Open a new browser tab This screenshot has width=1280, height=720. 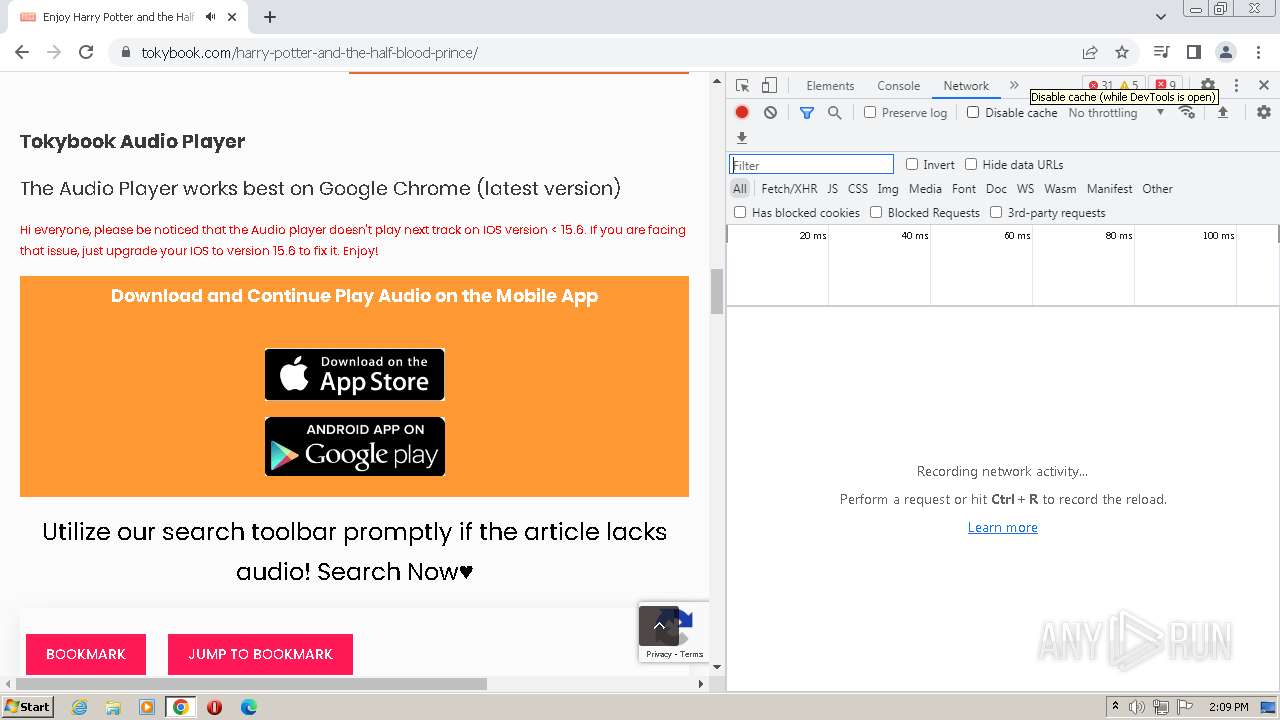pyautogui.click(x=270, y=17)
